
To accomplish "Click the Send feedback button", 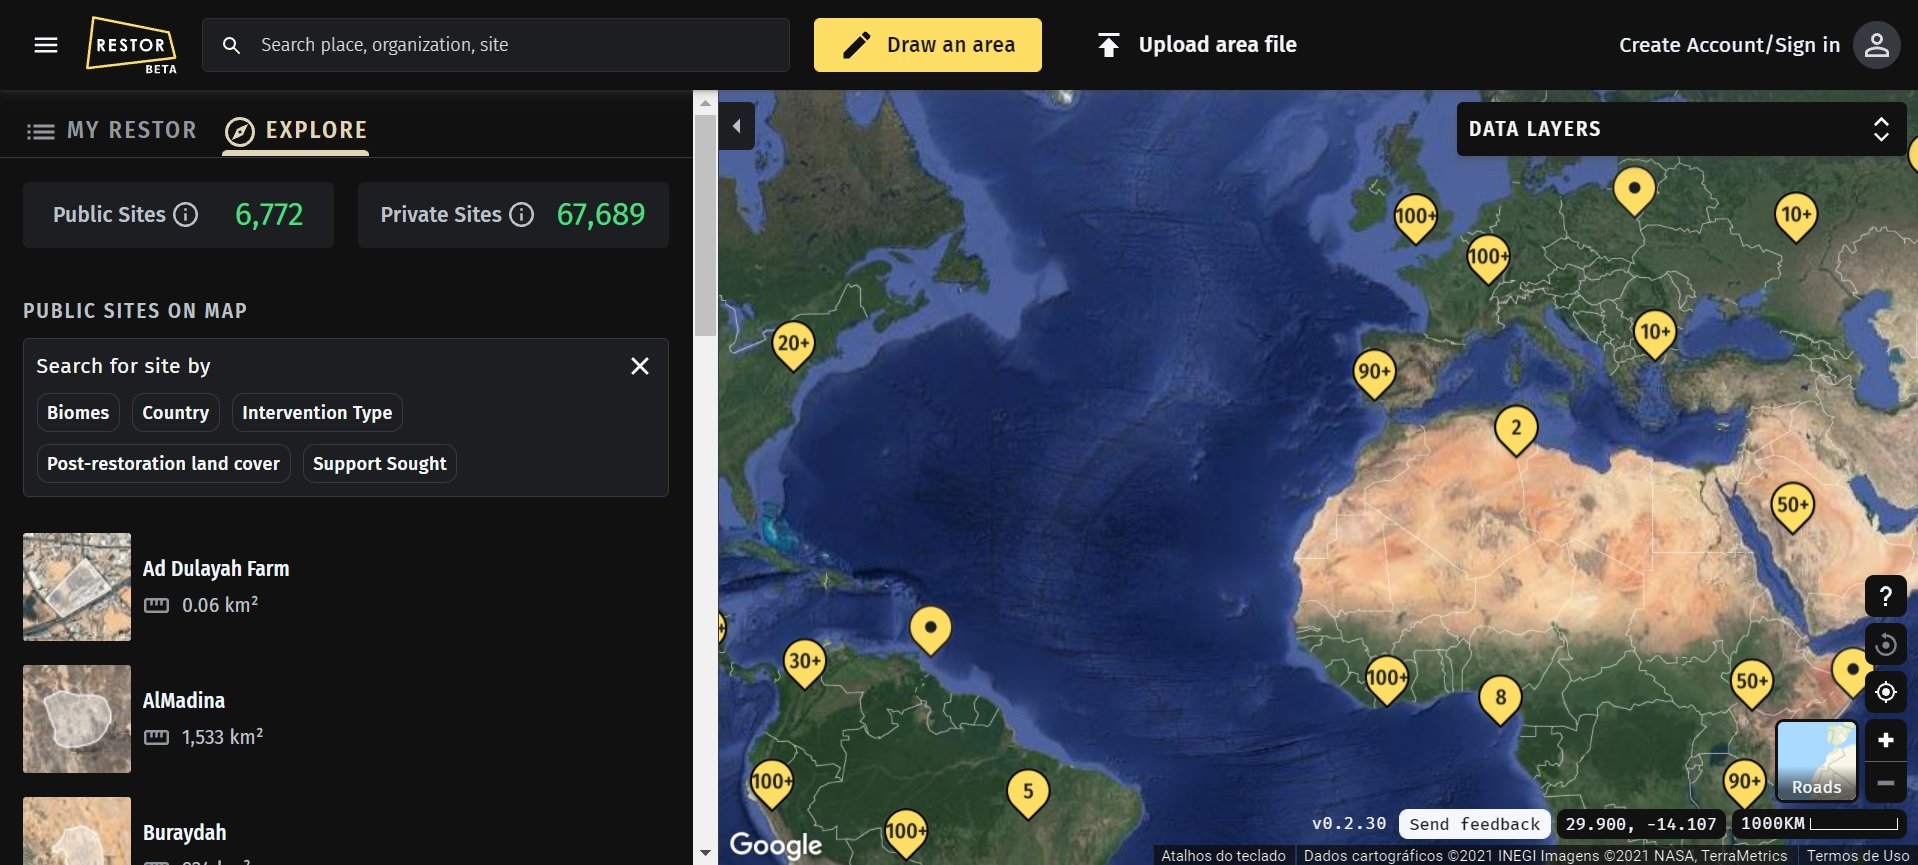I will 1474,824.
